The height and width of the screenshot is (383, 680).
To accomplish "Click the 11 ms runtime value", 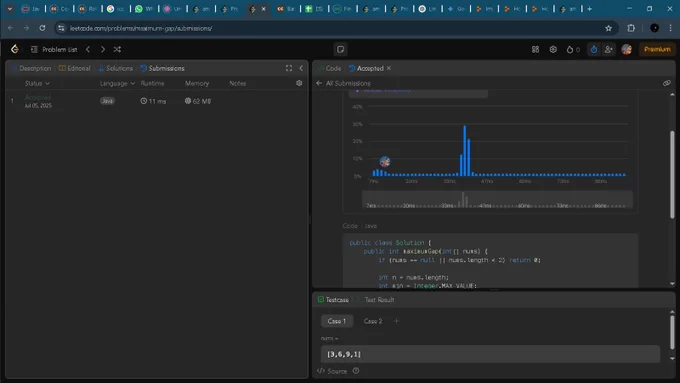I will pos(153,101).
